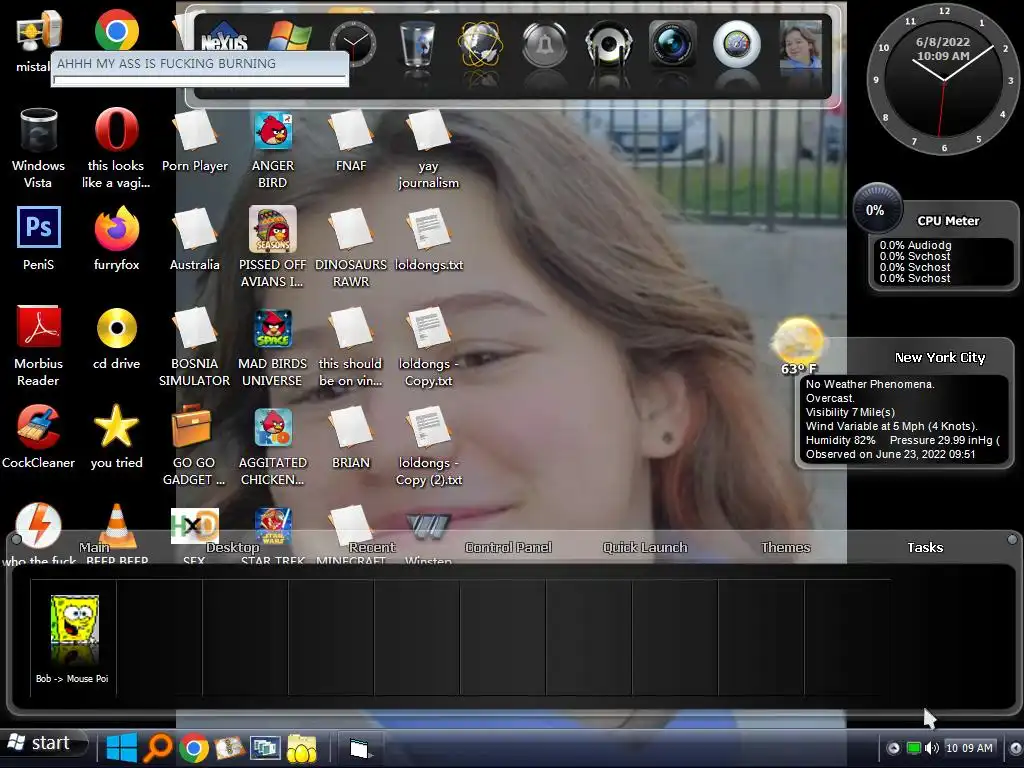This screenshot has width=1024, height=768.
Task: Open the Nexus logo in the top dock
Action: pos(224,39)
